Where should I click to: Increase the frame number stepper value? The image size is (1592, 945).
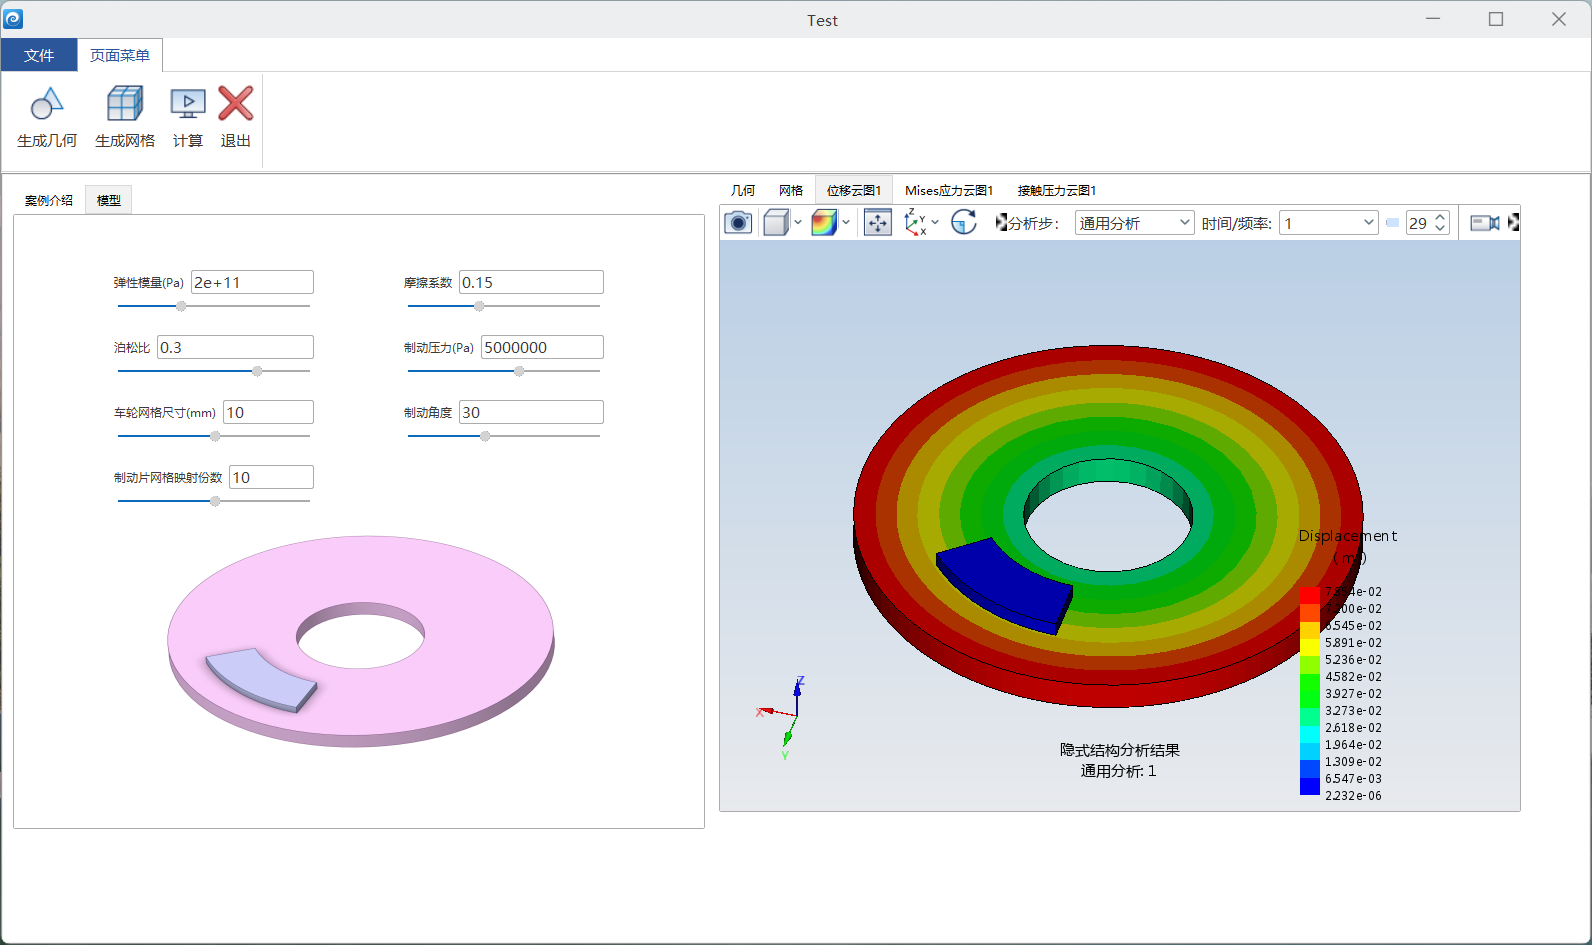pos(1440,217)
